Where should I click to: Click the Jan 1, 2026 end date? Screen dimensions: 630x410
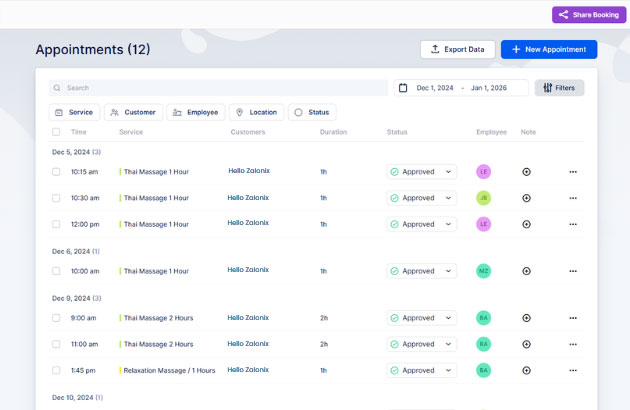click(489, 88)
